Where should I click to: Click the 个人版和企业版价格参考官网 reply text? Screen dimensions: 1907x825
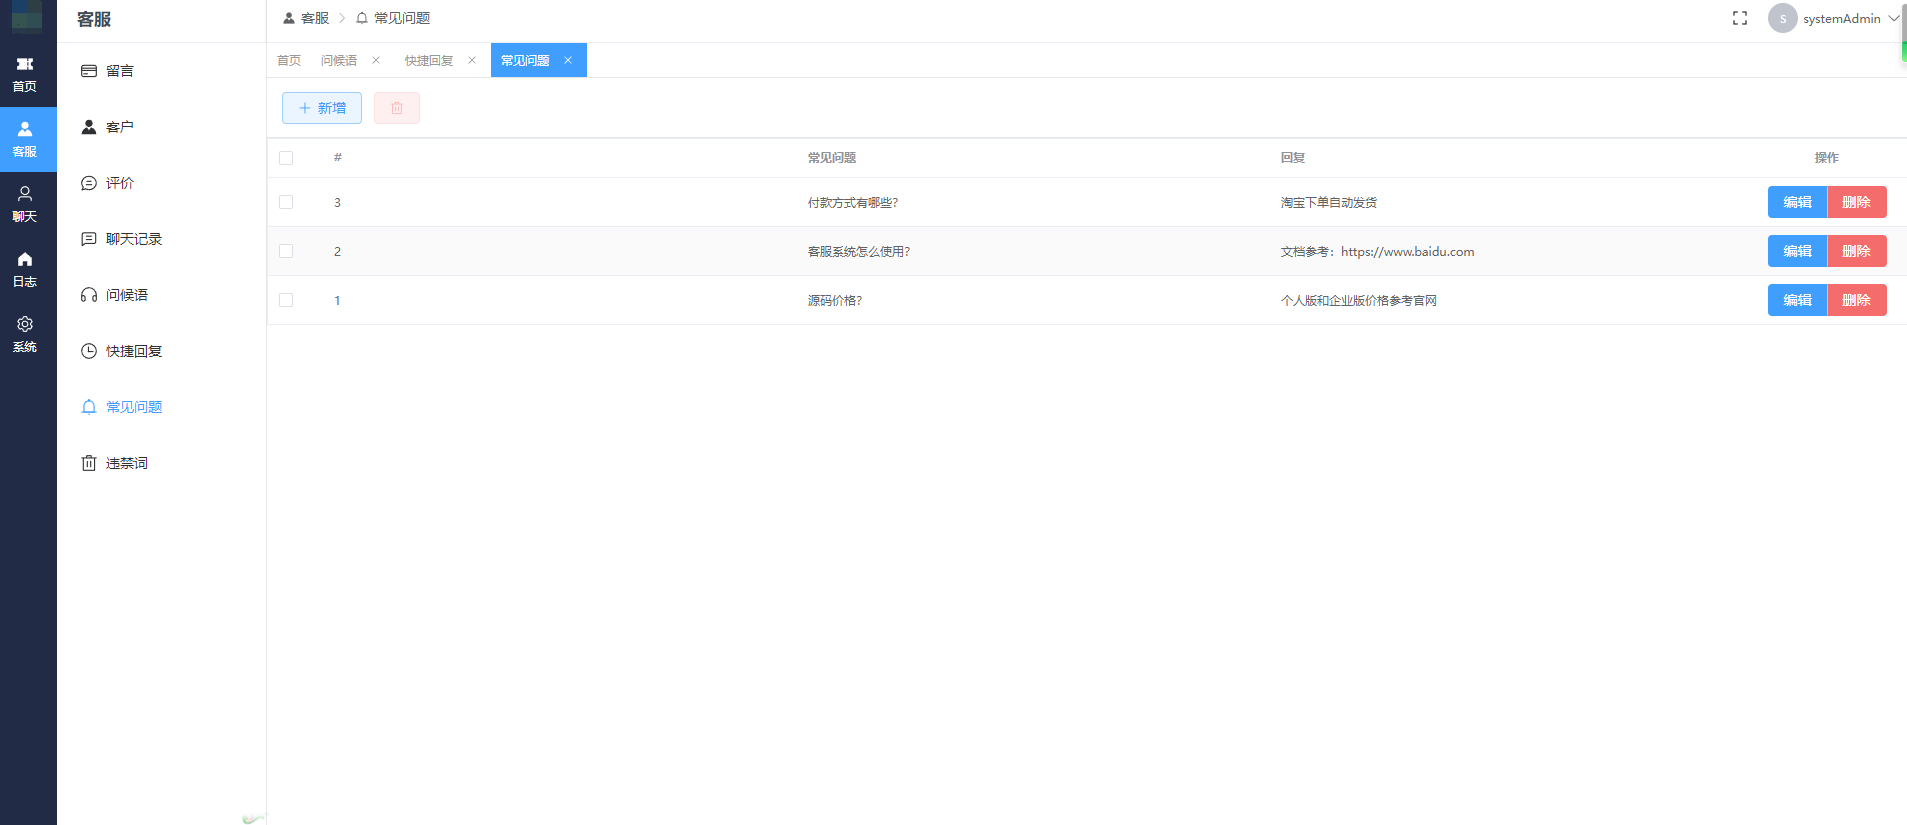click(x=1359, y=301)
